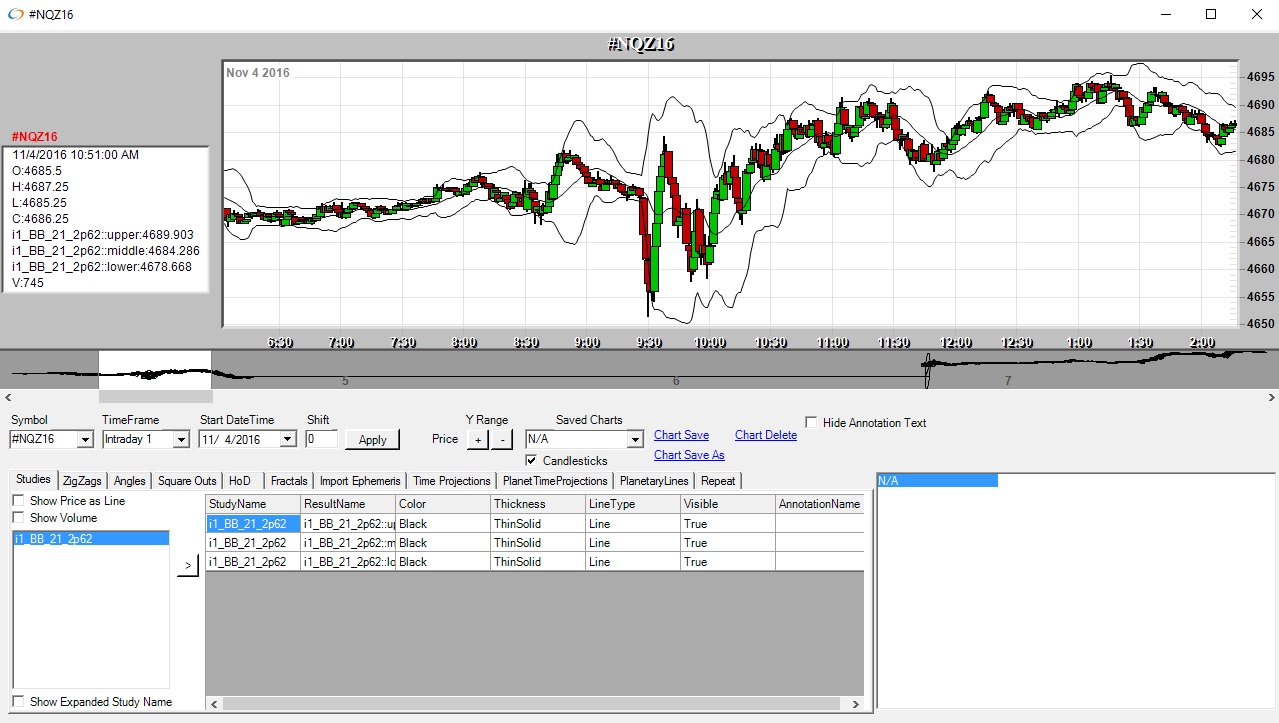Click the app icon in title bar

[15, 14]
